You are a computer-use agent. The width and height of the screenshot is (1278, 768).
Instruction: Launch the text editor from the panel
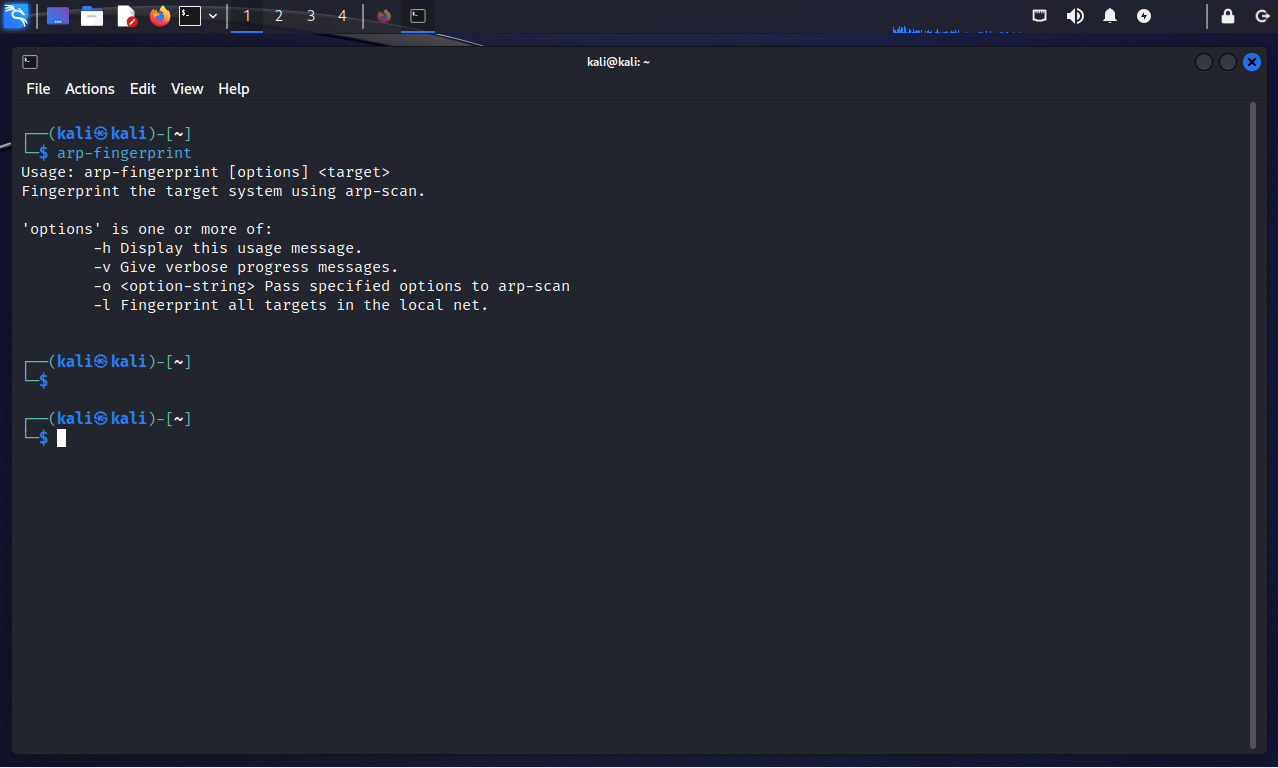(x=126, y=16)
